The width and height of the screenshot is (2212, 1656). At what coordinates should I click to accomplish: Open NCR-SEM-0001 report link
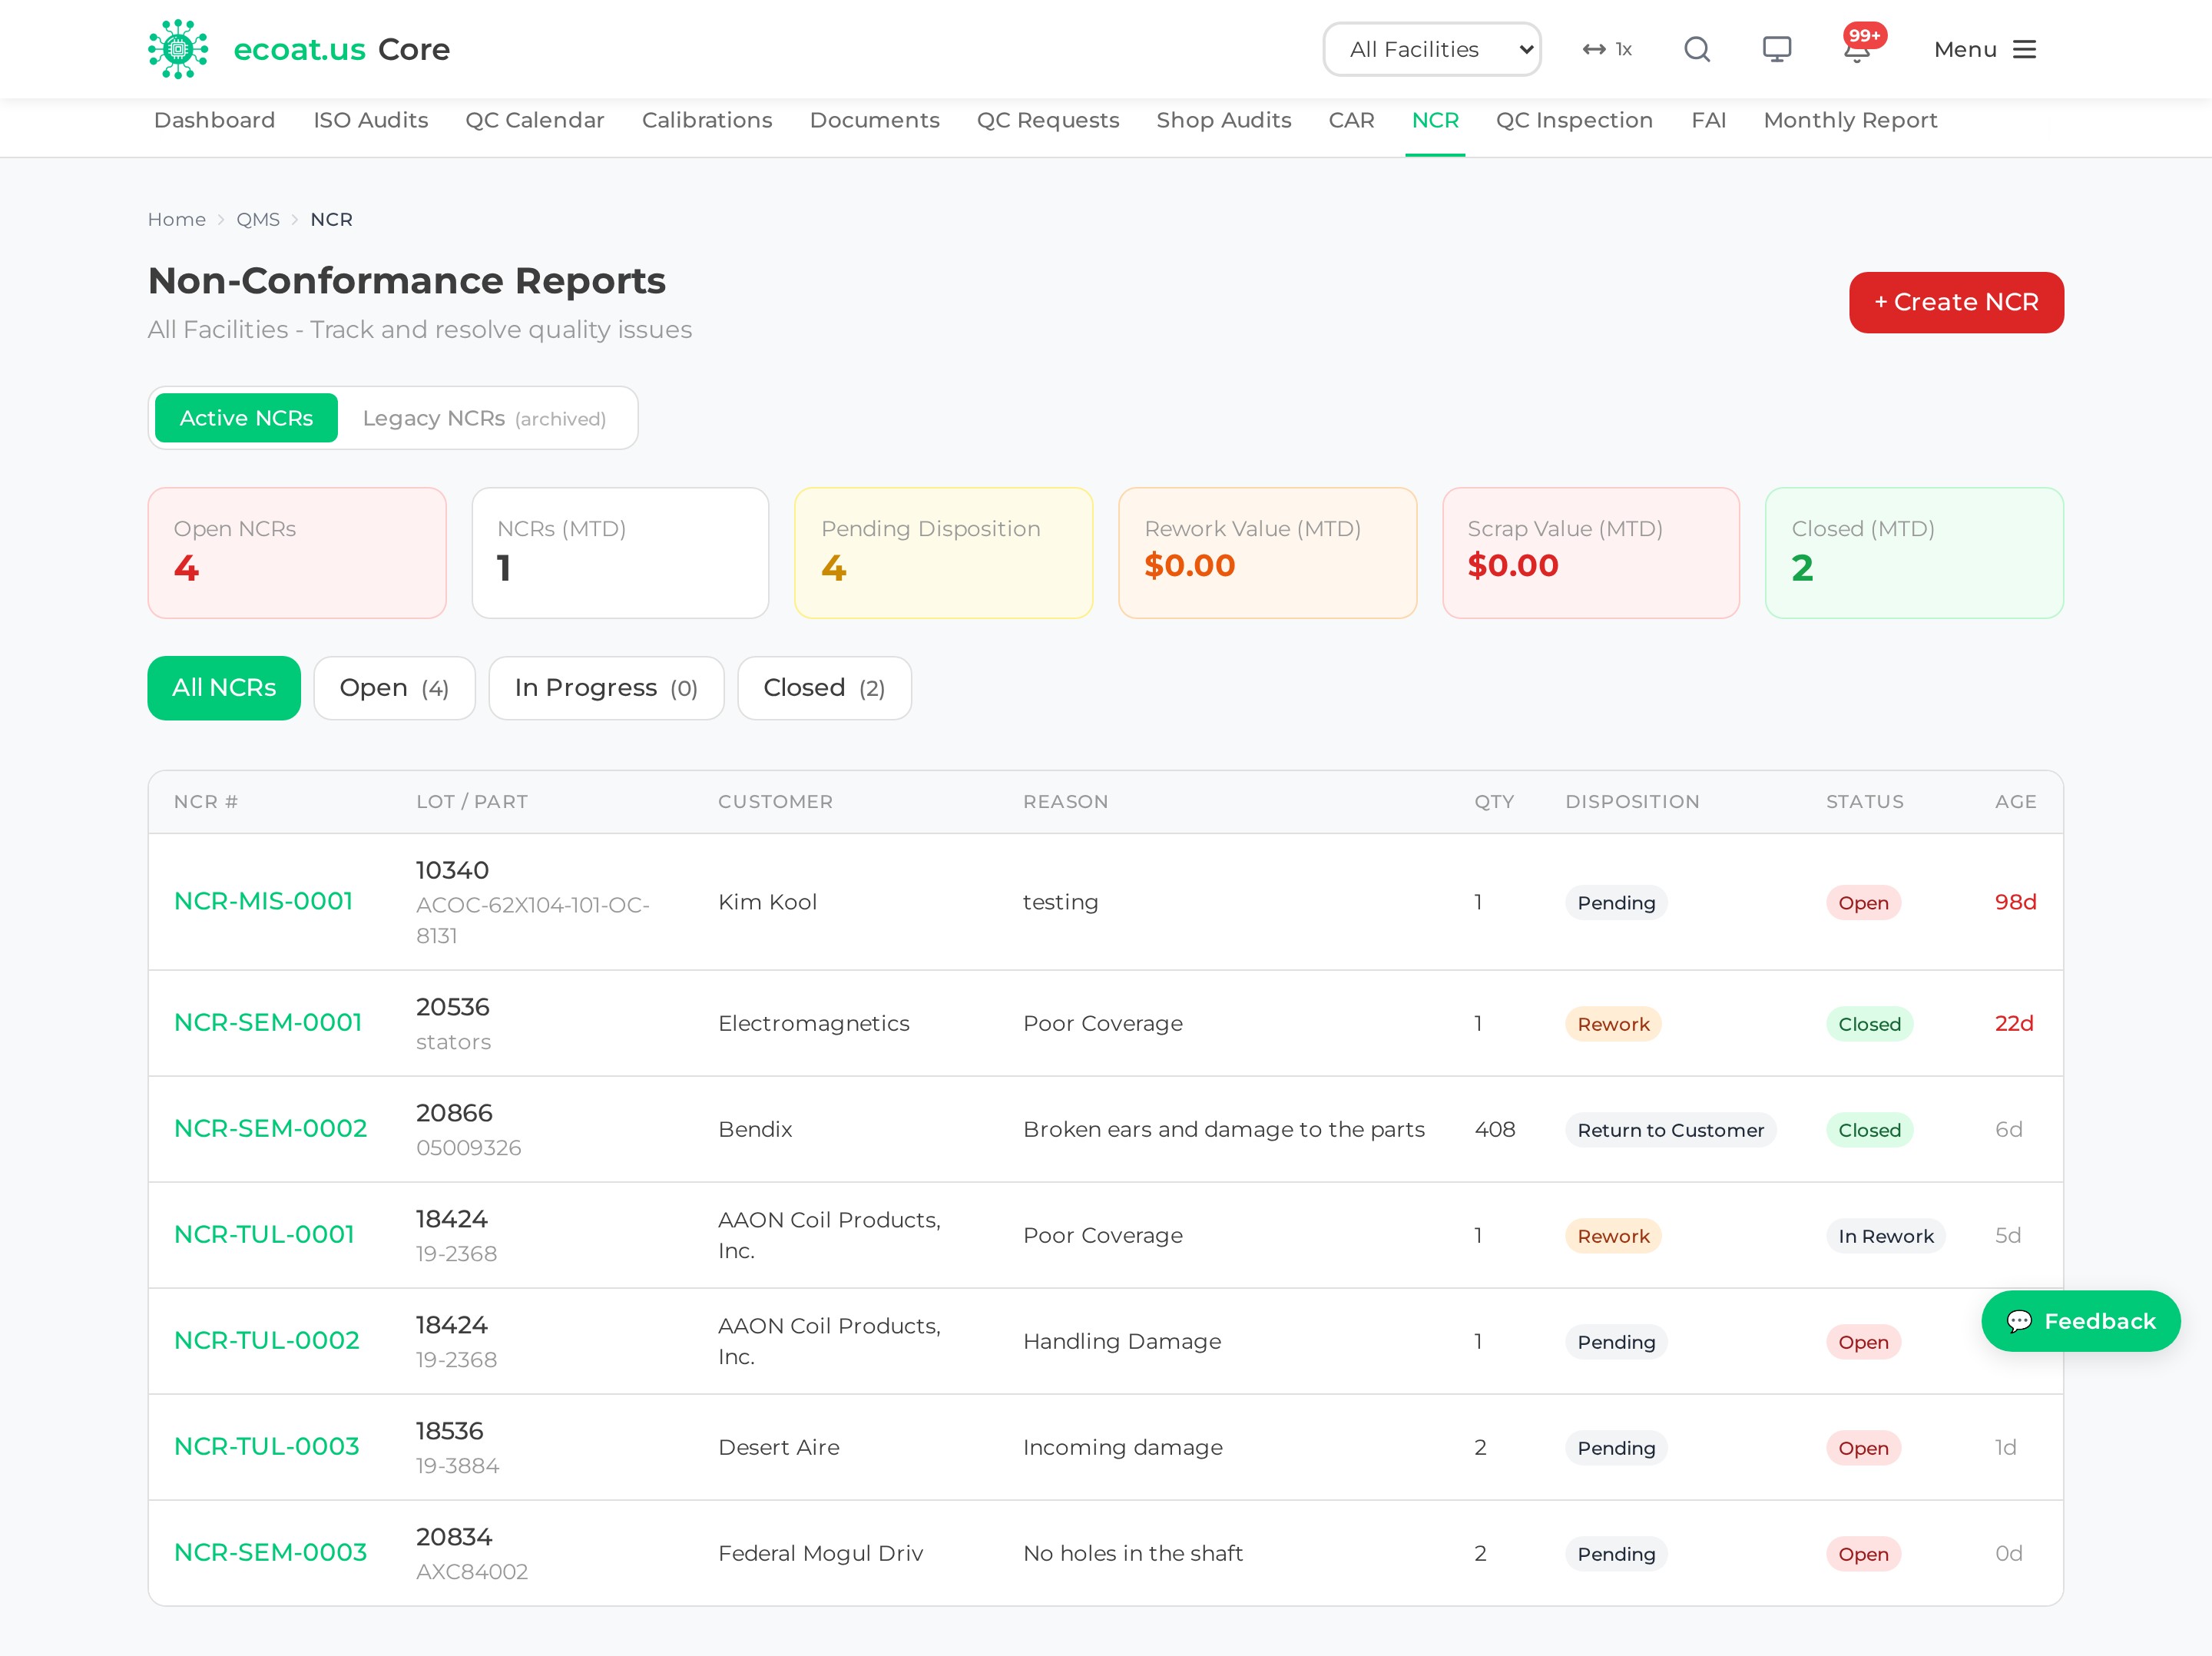268,1022
